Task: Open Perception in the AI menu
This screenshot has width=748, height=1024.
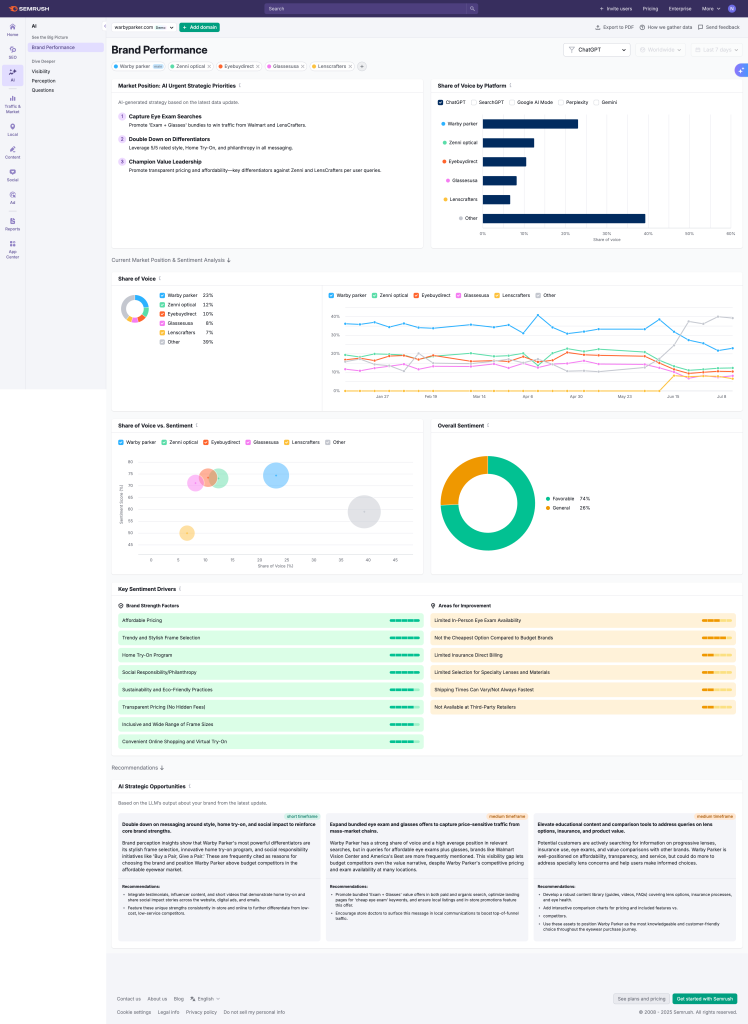Action: click(44, 81)
